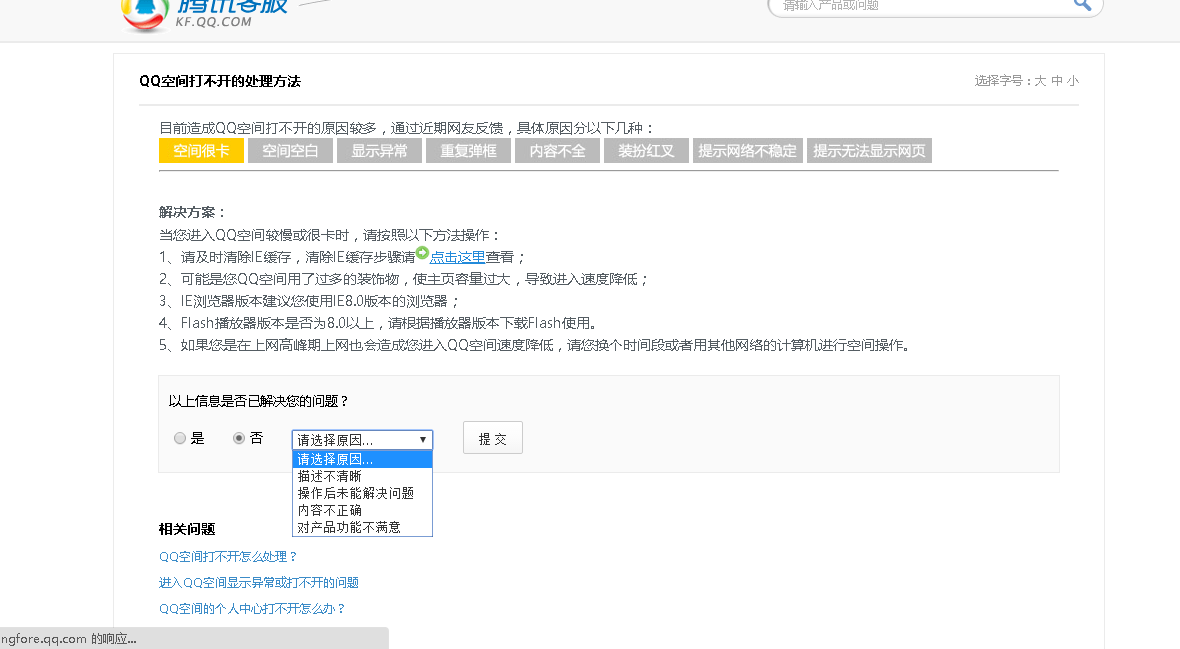The image size is (1180, 649).
Task: Switch to the 提示网络不稳定 tab
Action: coord(747,151)
